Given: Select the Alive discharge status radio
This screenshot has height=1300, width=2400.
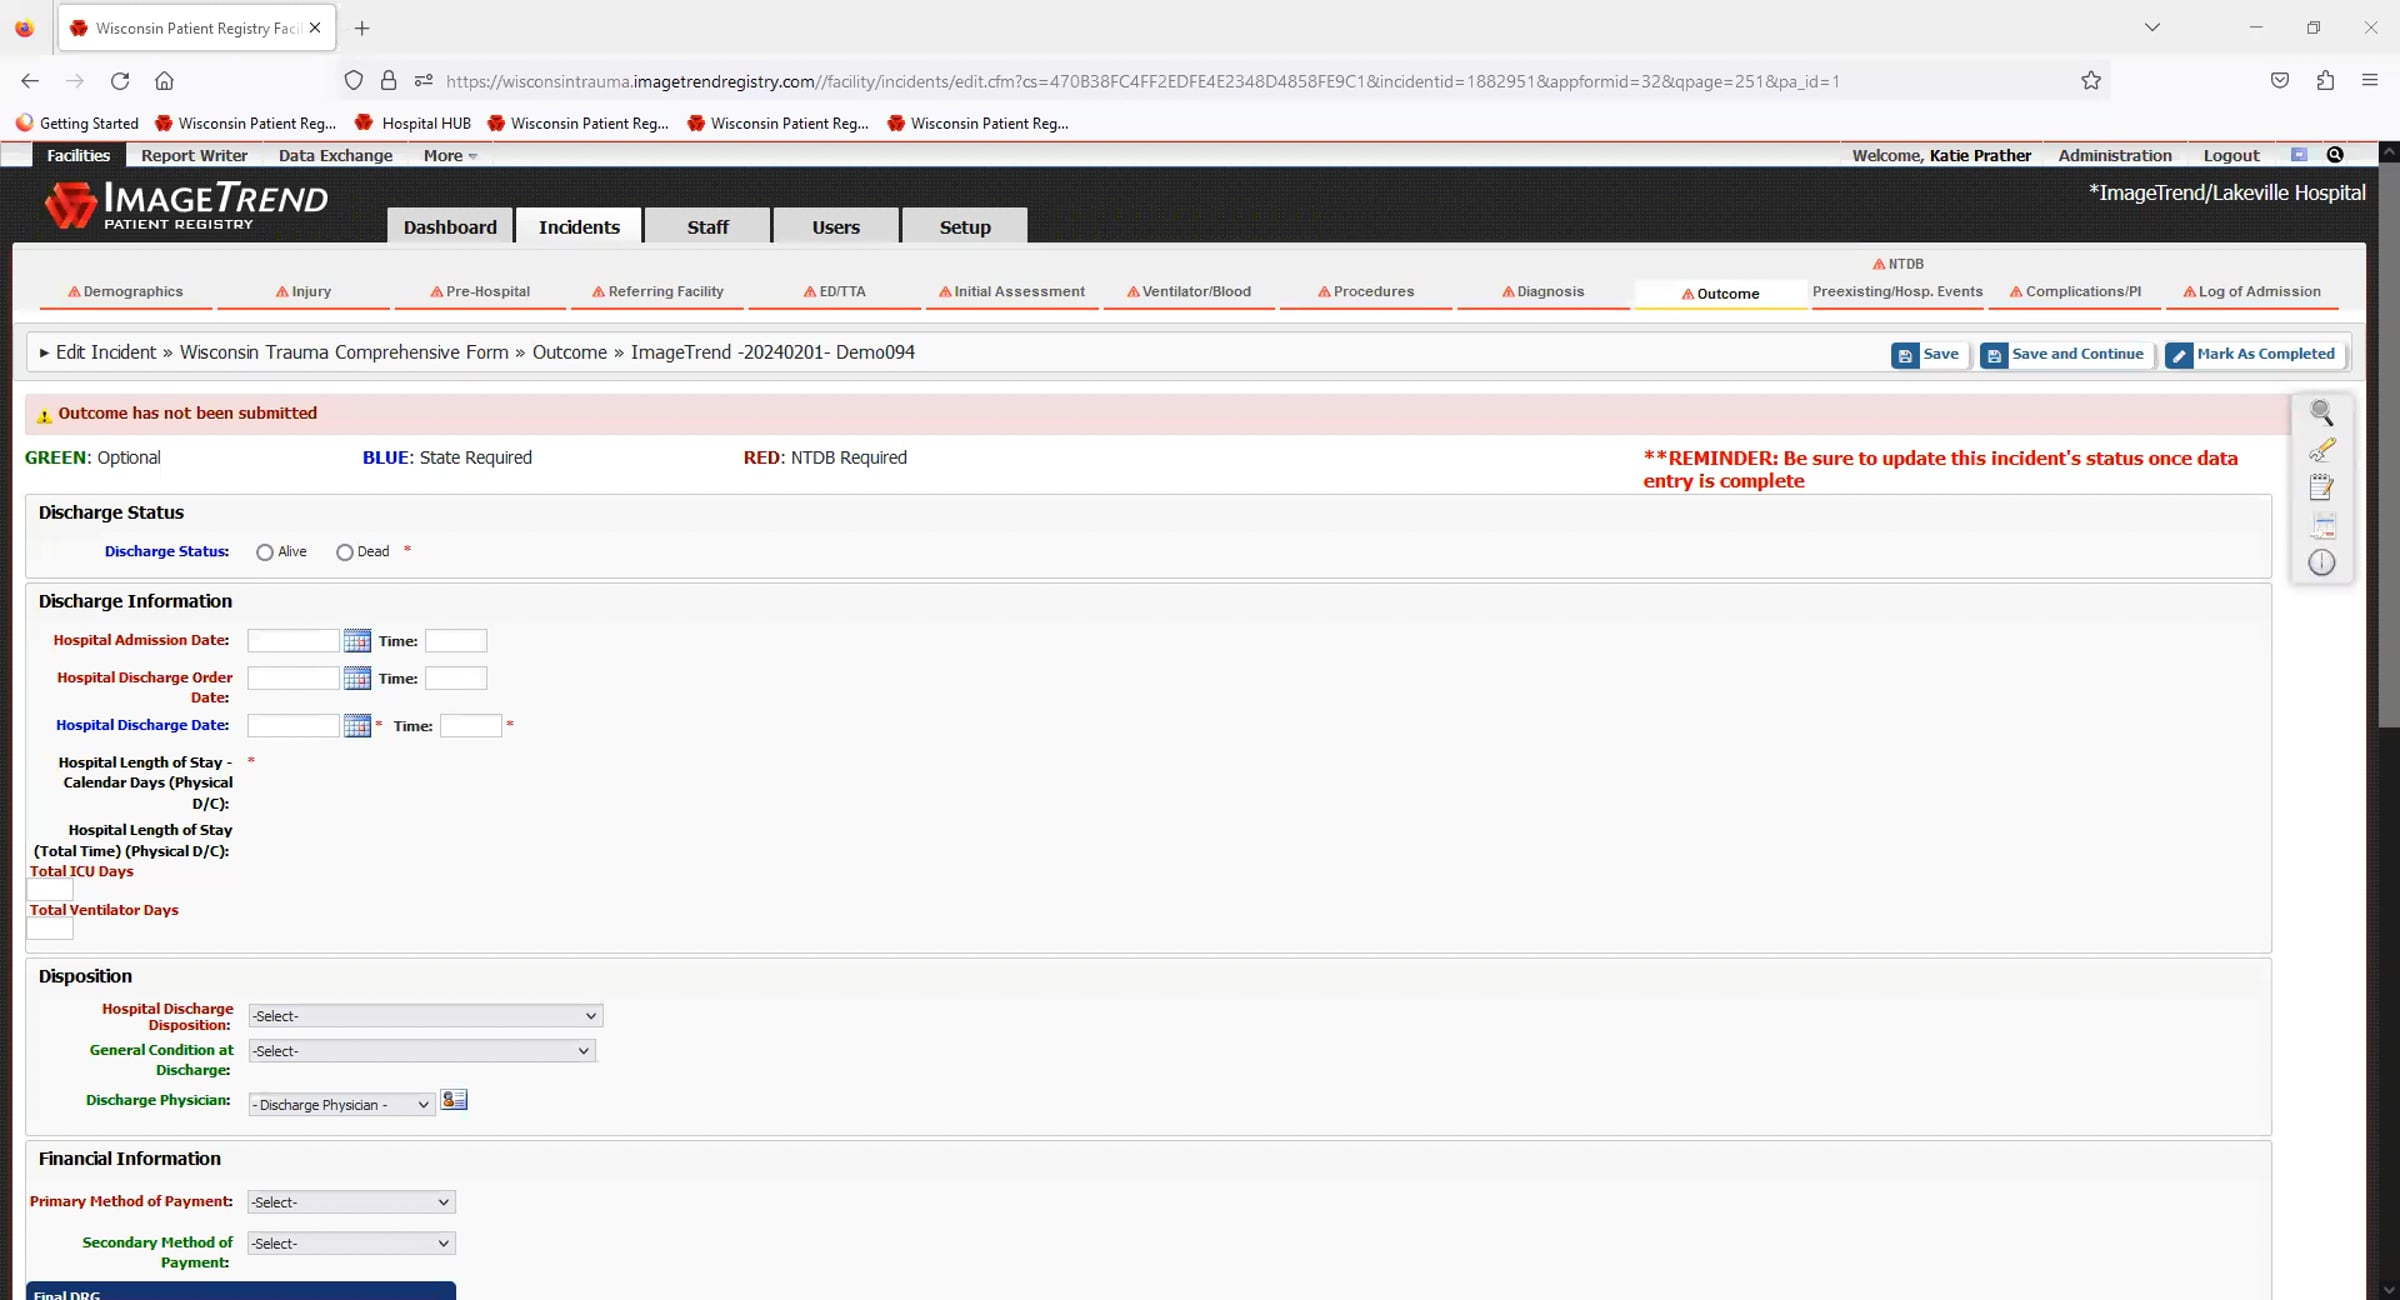Looking at the screenshot, I should tap(265, 552).
